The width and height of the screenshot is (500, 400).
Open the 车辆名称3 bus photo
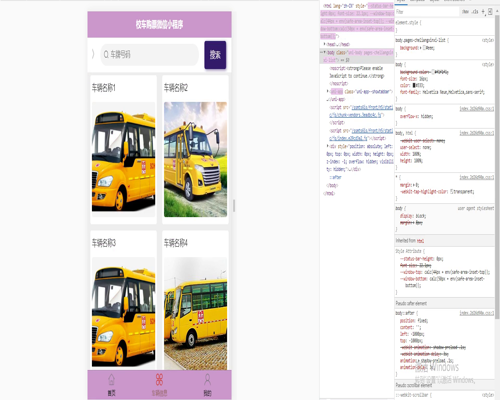[123, 313]
